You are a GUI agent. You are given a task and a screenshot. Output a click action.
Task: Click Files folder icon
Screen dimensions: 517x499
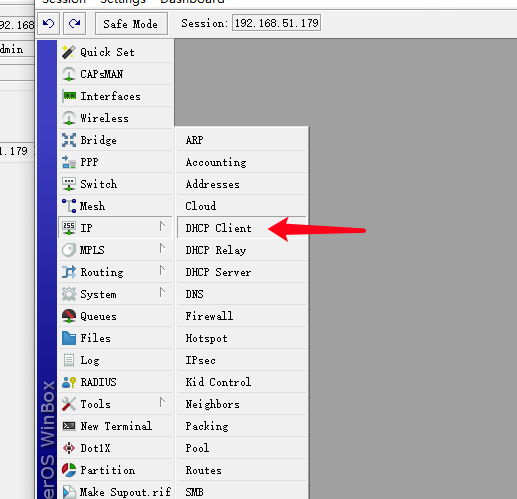(69, 338)
